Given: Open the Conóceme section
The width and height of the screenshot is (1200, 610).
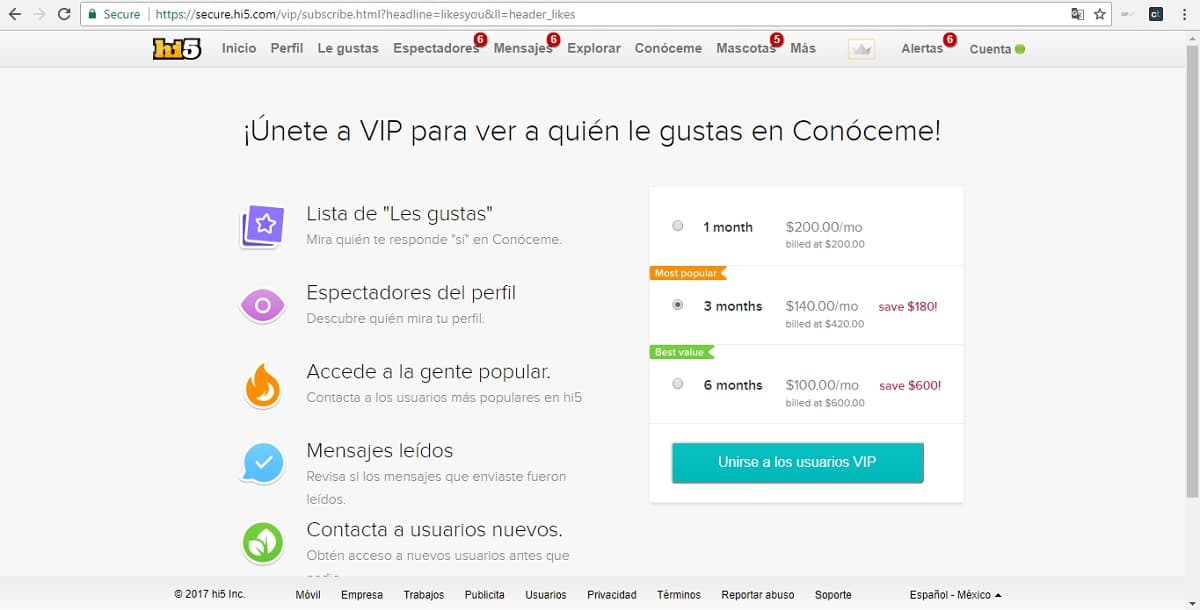Looking at the screenshot, I should (668, 48).
